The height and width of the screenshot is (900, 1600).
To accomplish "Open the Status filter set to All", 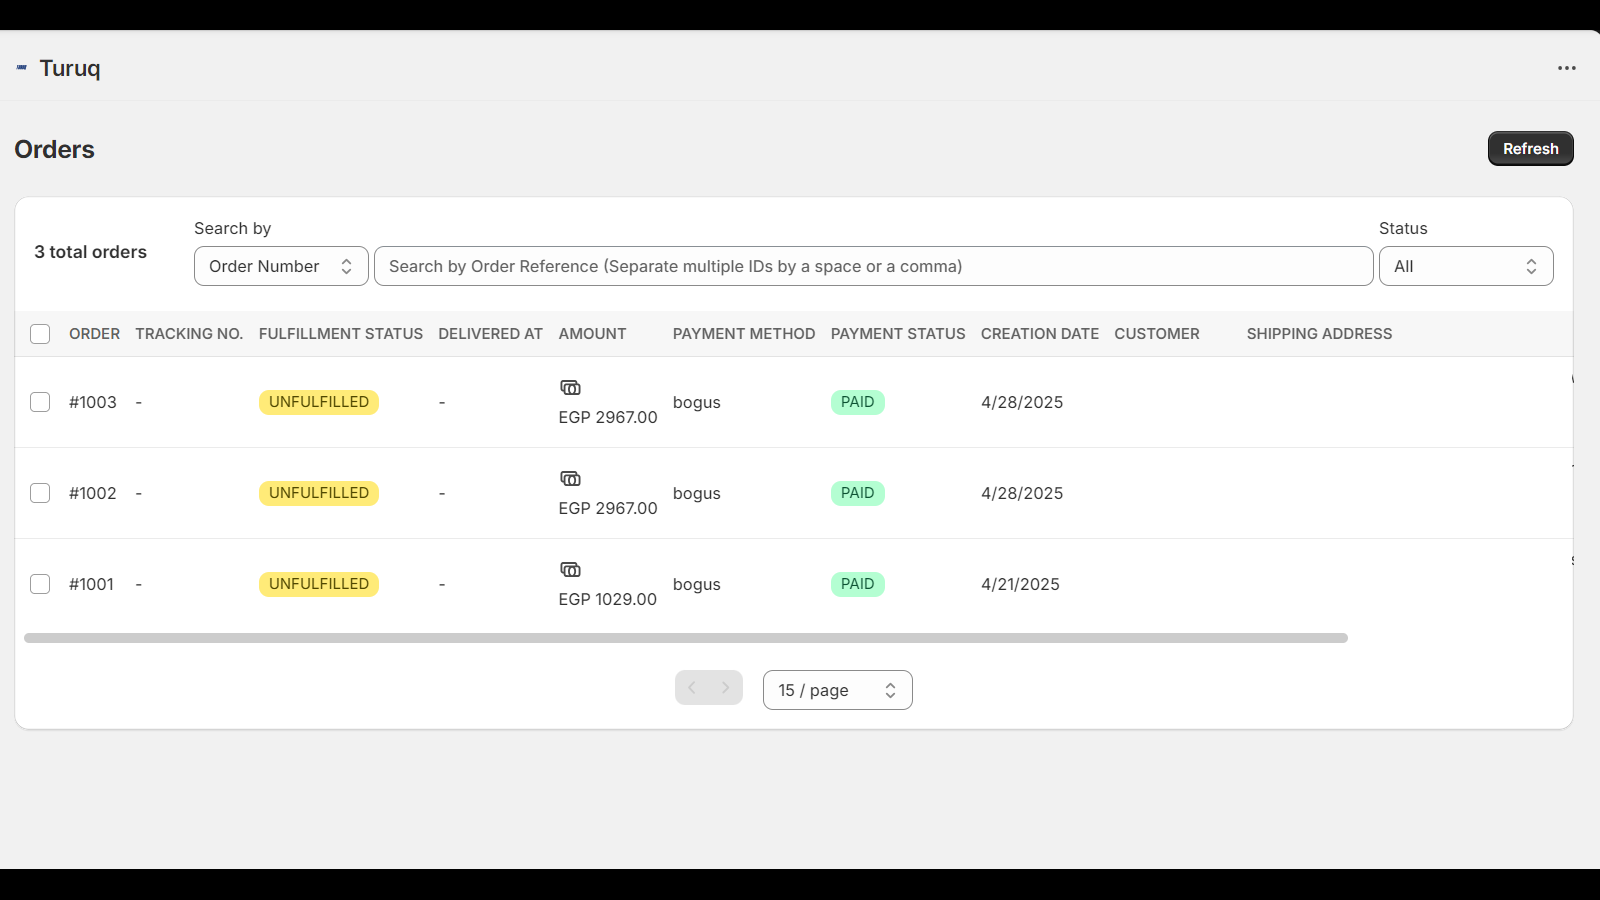I will tap(1465, 266).
